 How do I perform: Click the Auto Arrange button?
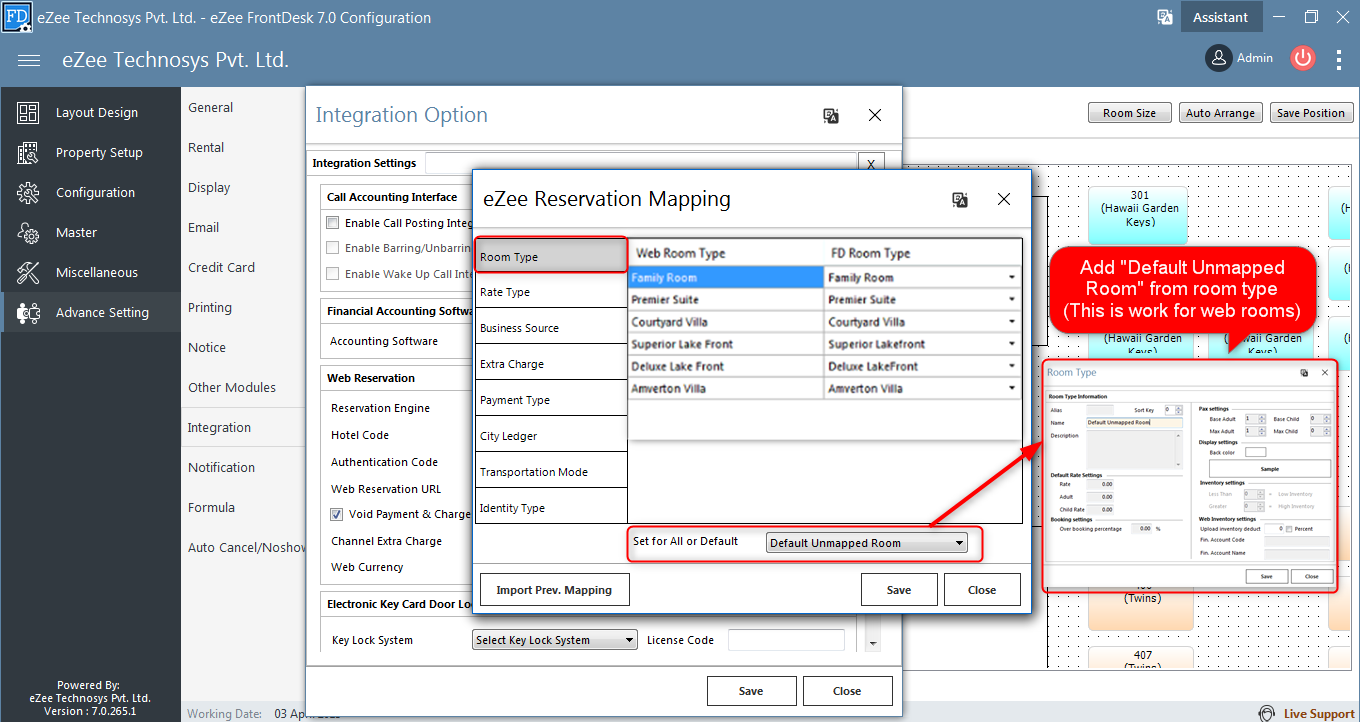coord(1220,113)
